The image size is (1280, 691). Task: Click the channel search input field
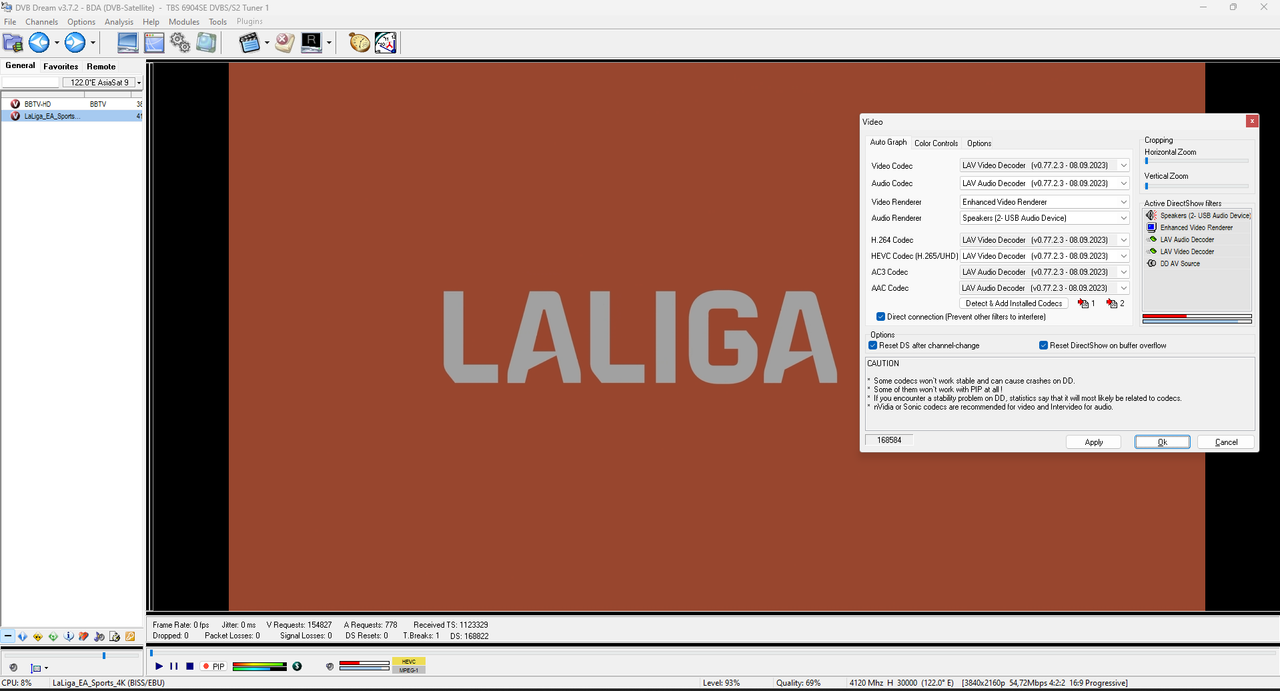pyautogui.click(x=30, y=83)
